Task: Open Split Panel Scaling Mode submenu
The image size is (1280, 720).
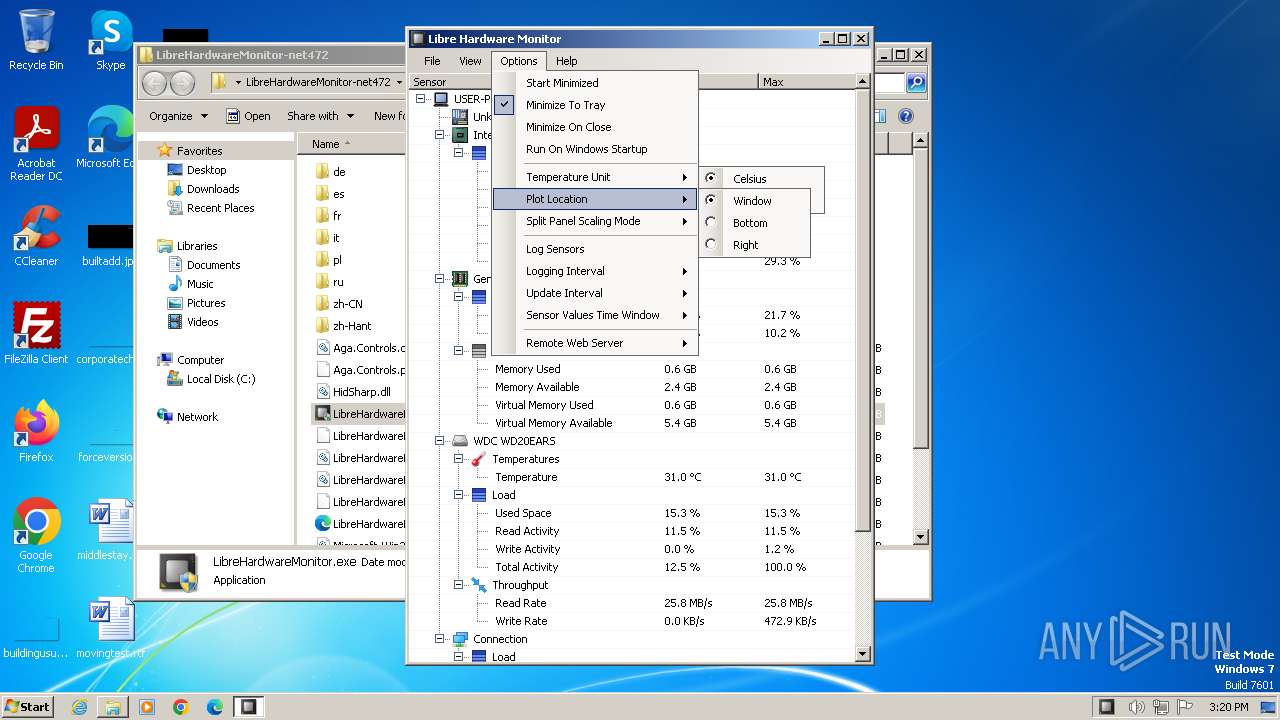Action: (594, 221)
